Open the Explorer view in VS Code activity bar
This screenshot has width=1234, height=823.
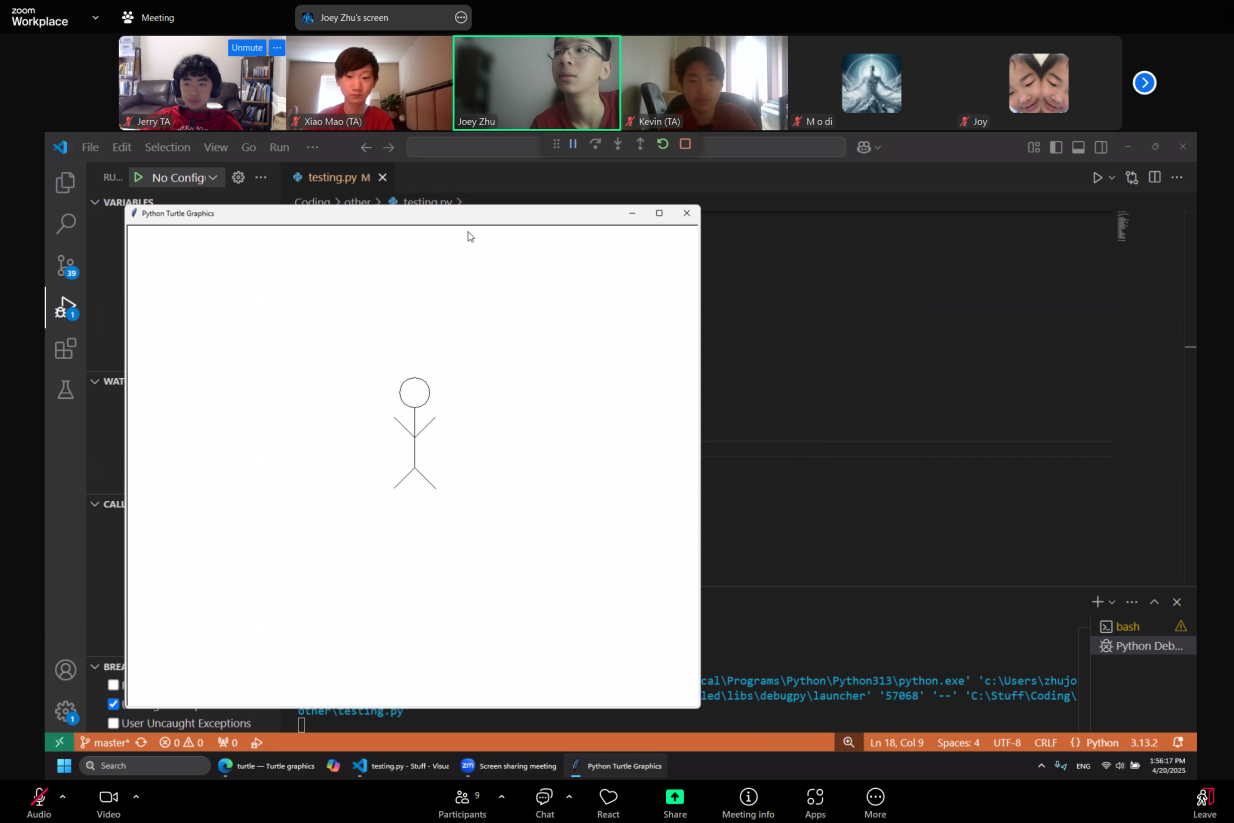(x=65, y=182)
